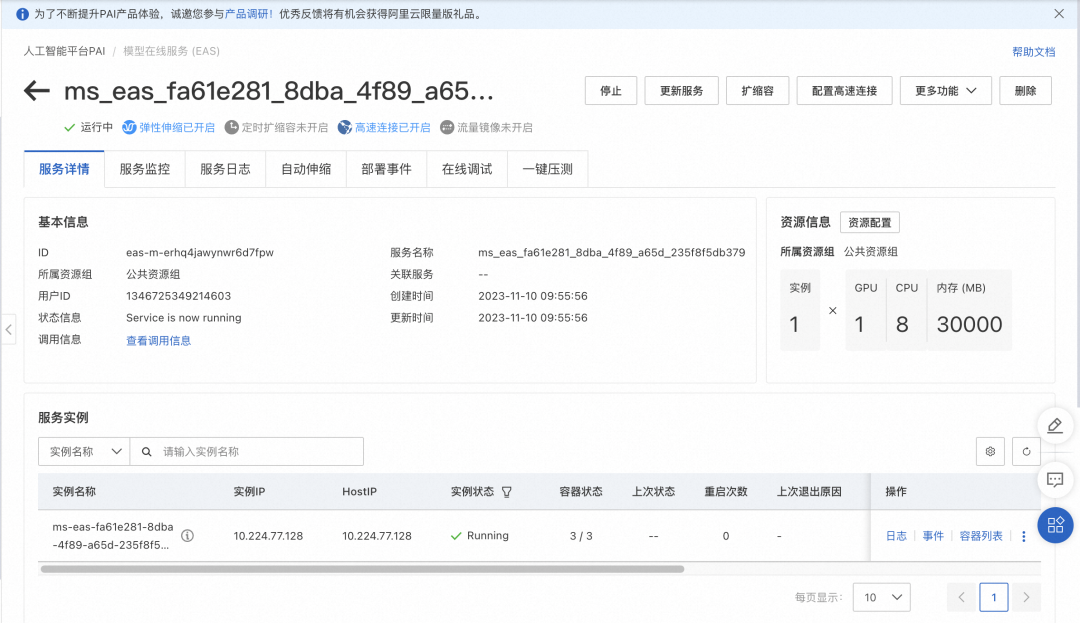This screenshot has height=623, width=1080.
Task: Open the 每页显示 page size dropdown
Action: [x=880, y=597]
